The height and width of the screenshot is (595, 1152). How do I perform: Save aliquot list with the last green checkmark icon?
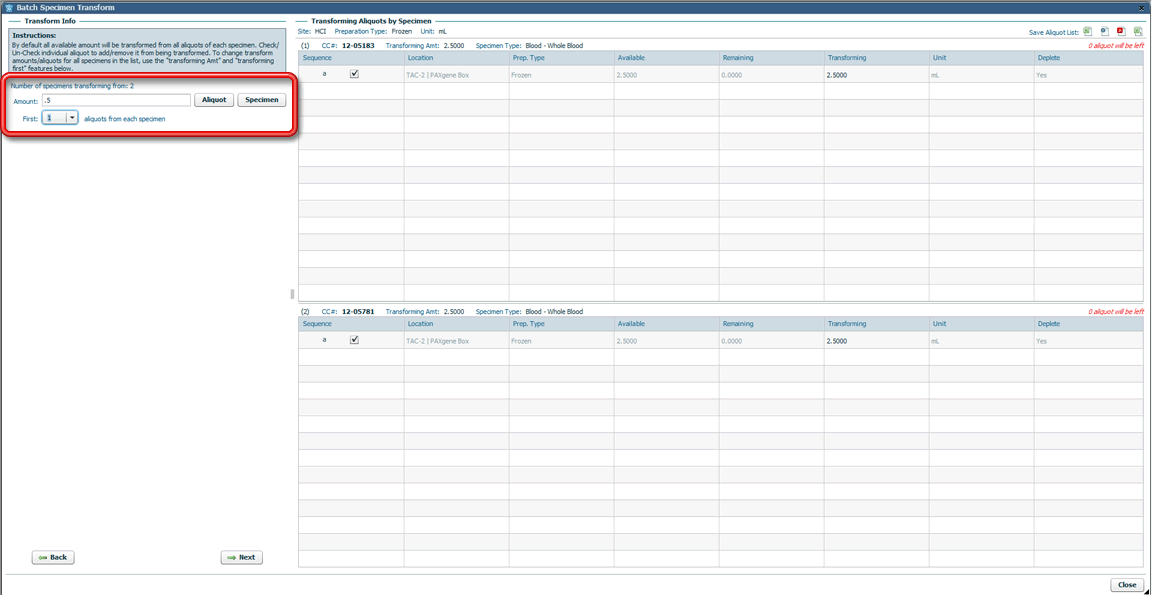pos(1138,32)
